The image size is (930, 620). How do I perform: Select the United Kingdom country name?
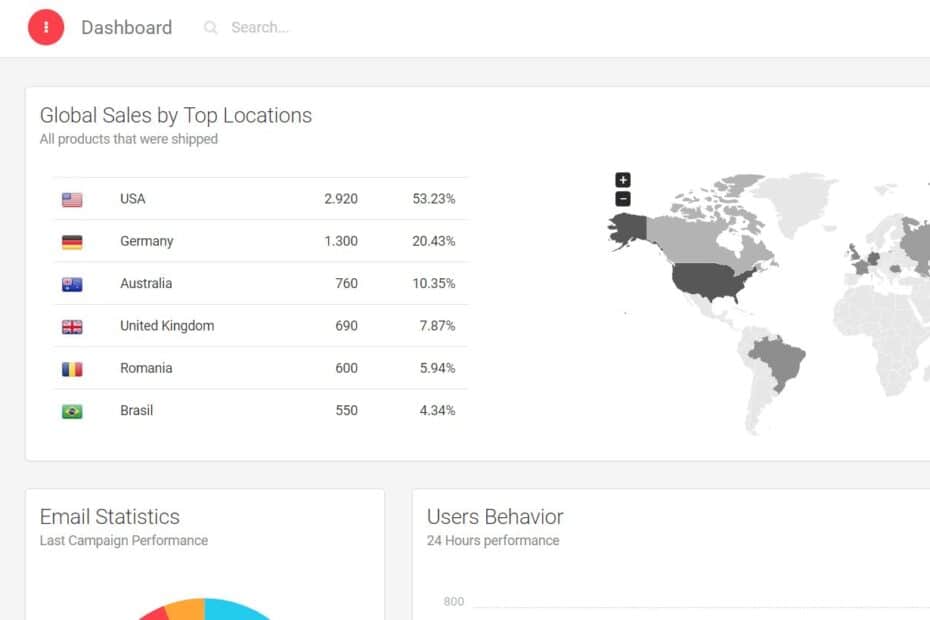pyautogui.click(x=167, y=326)
